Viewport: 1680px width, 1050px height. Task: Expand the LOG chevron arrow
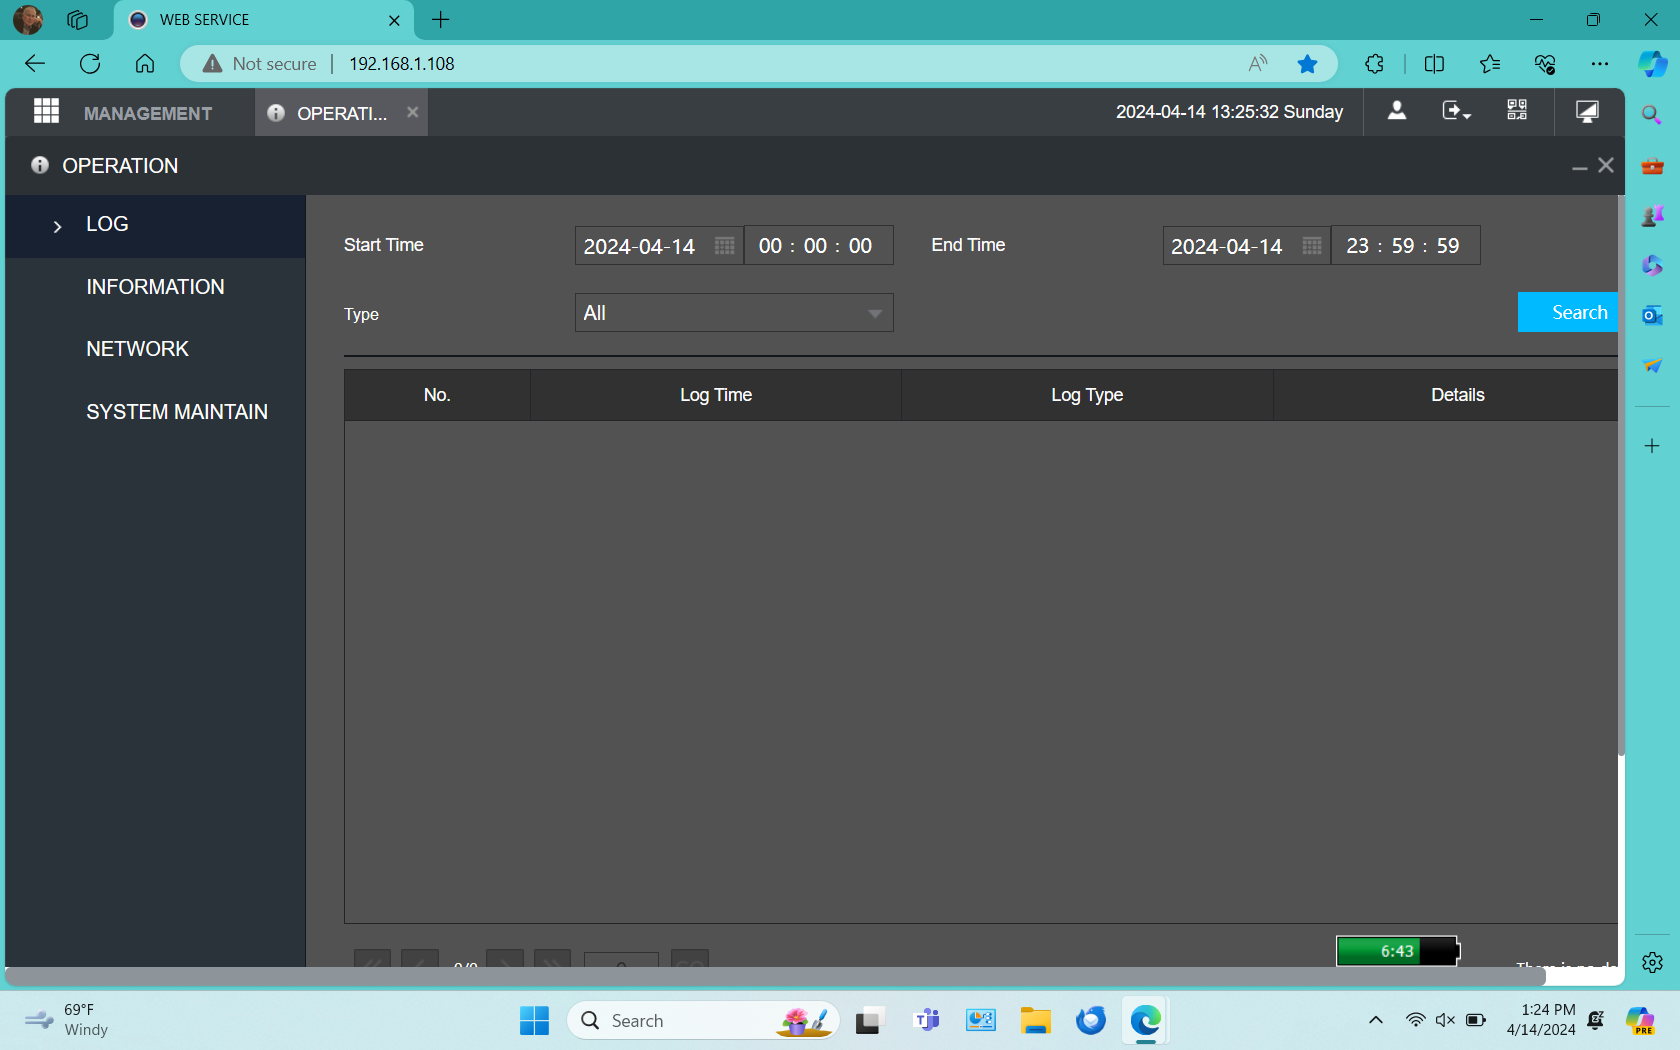tap(57, 227)
